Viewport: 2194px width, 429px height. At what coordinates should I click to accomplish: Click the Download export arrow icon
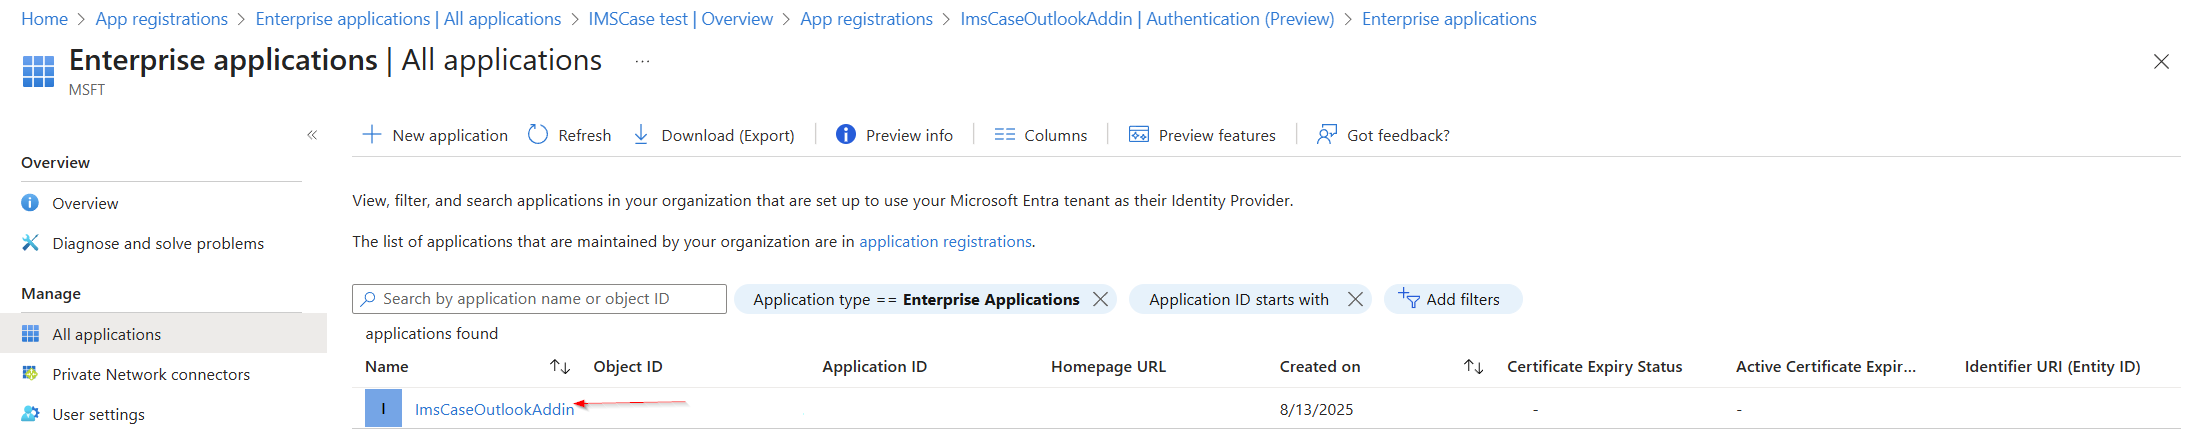[641, 134]
